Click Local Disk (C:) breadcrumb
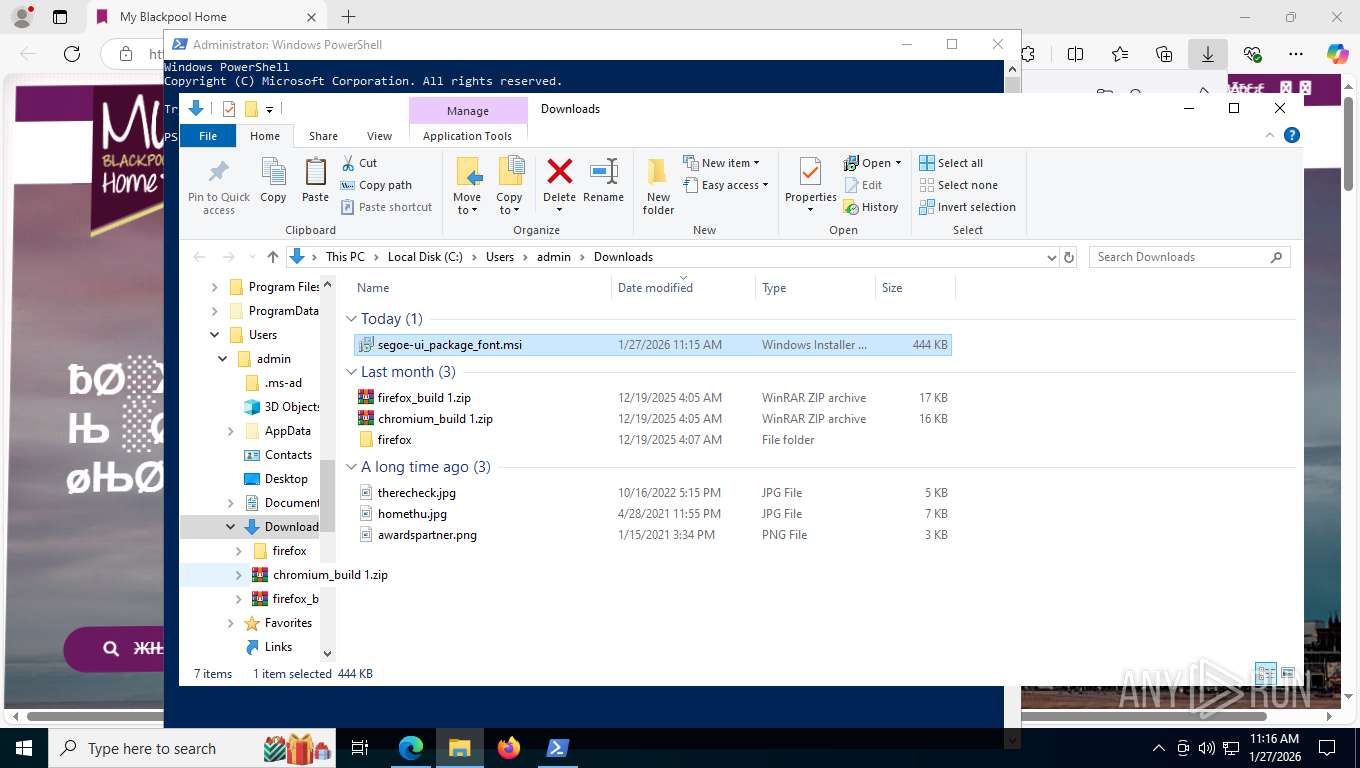Image resolution: width=1360 pixels, height=768 pixels. 425,257
